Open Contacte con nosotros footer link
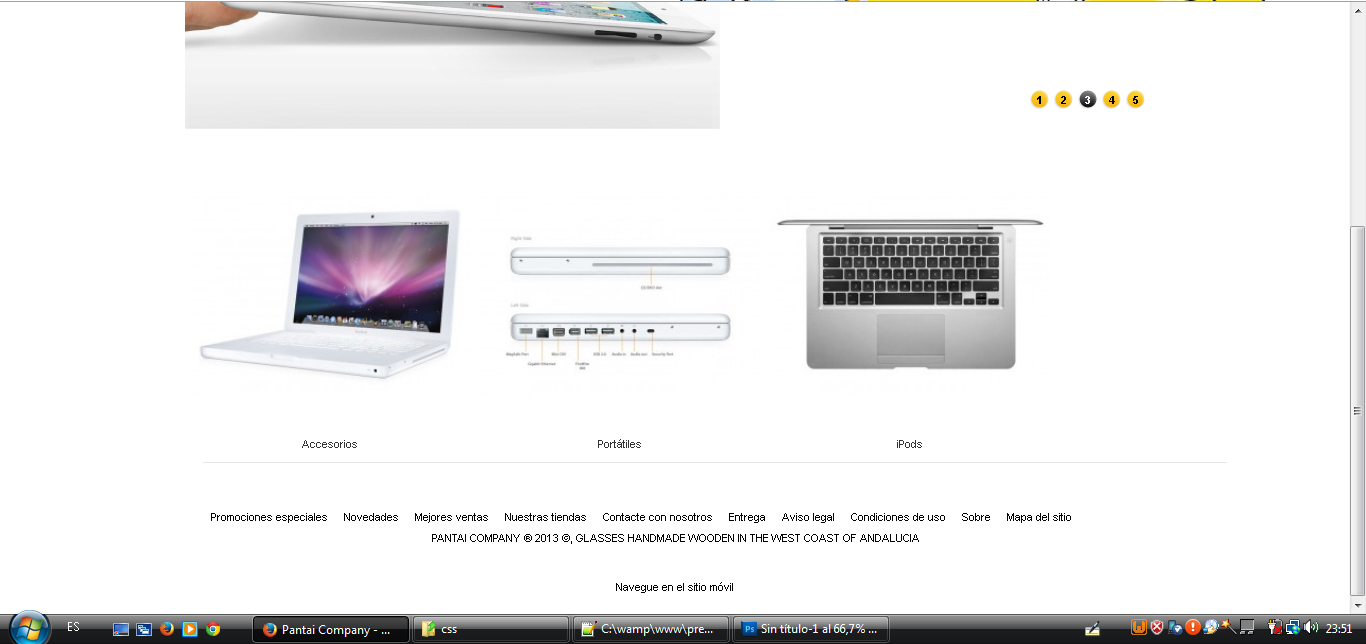Screen dimensions: 1366x644 [657, 517]
